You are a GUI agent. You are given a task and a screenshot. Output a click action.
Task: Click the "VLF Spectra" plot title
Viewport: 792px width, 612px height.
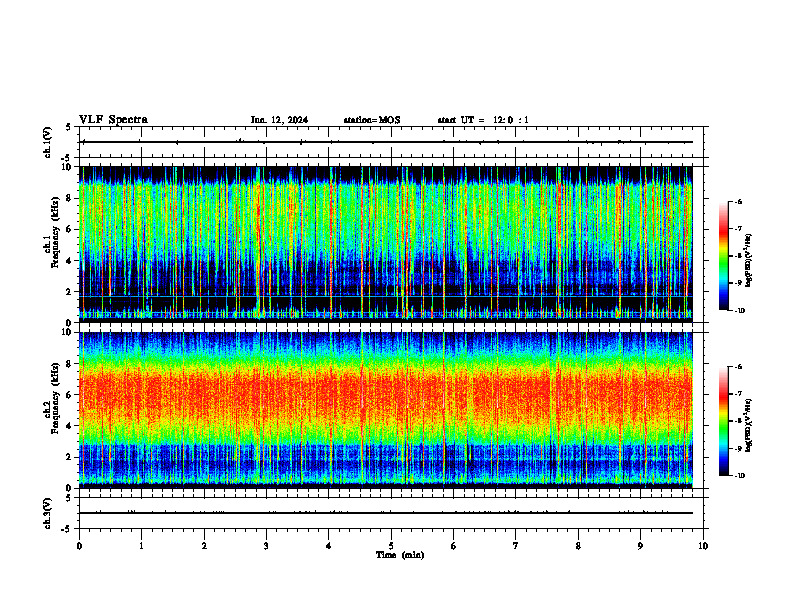click(x=113, y=120)
